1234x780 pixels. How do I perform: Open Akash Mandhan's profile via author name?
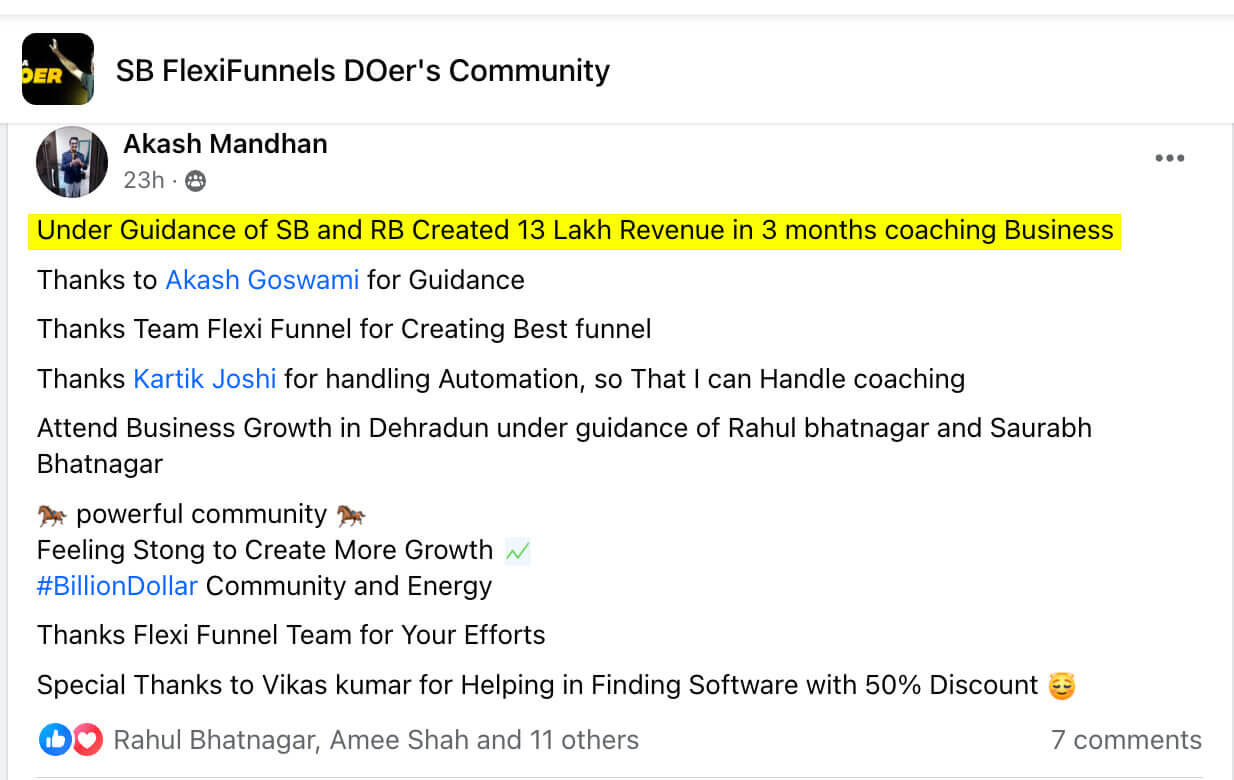click(x=225, y=144)
